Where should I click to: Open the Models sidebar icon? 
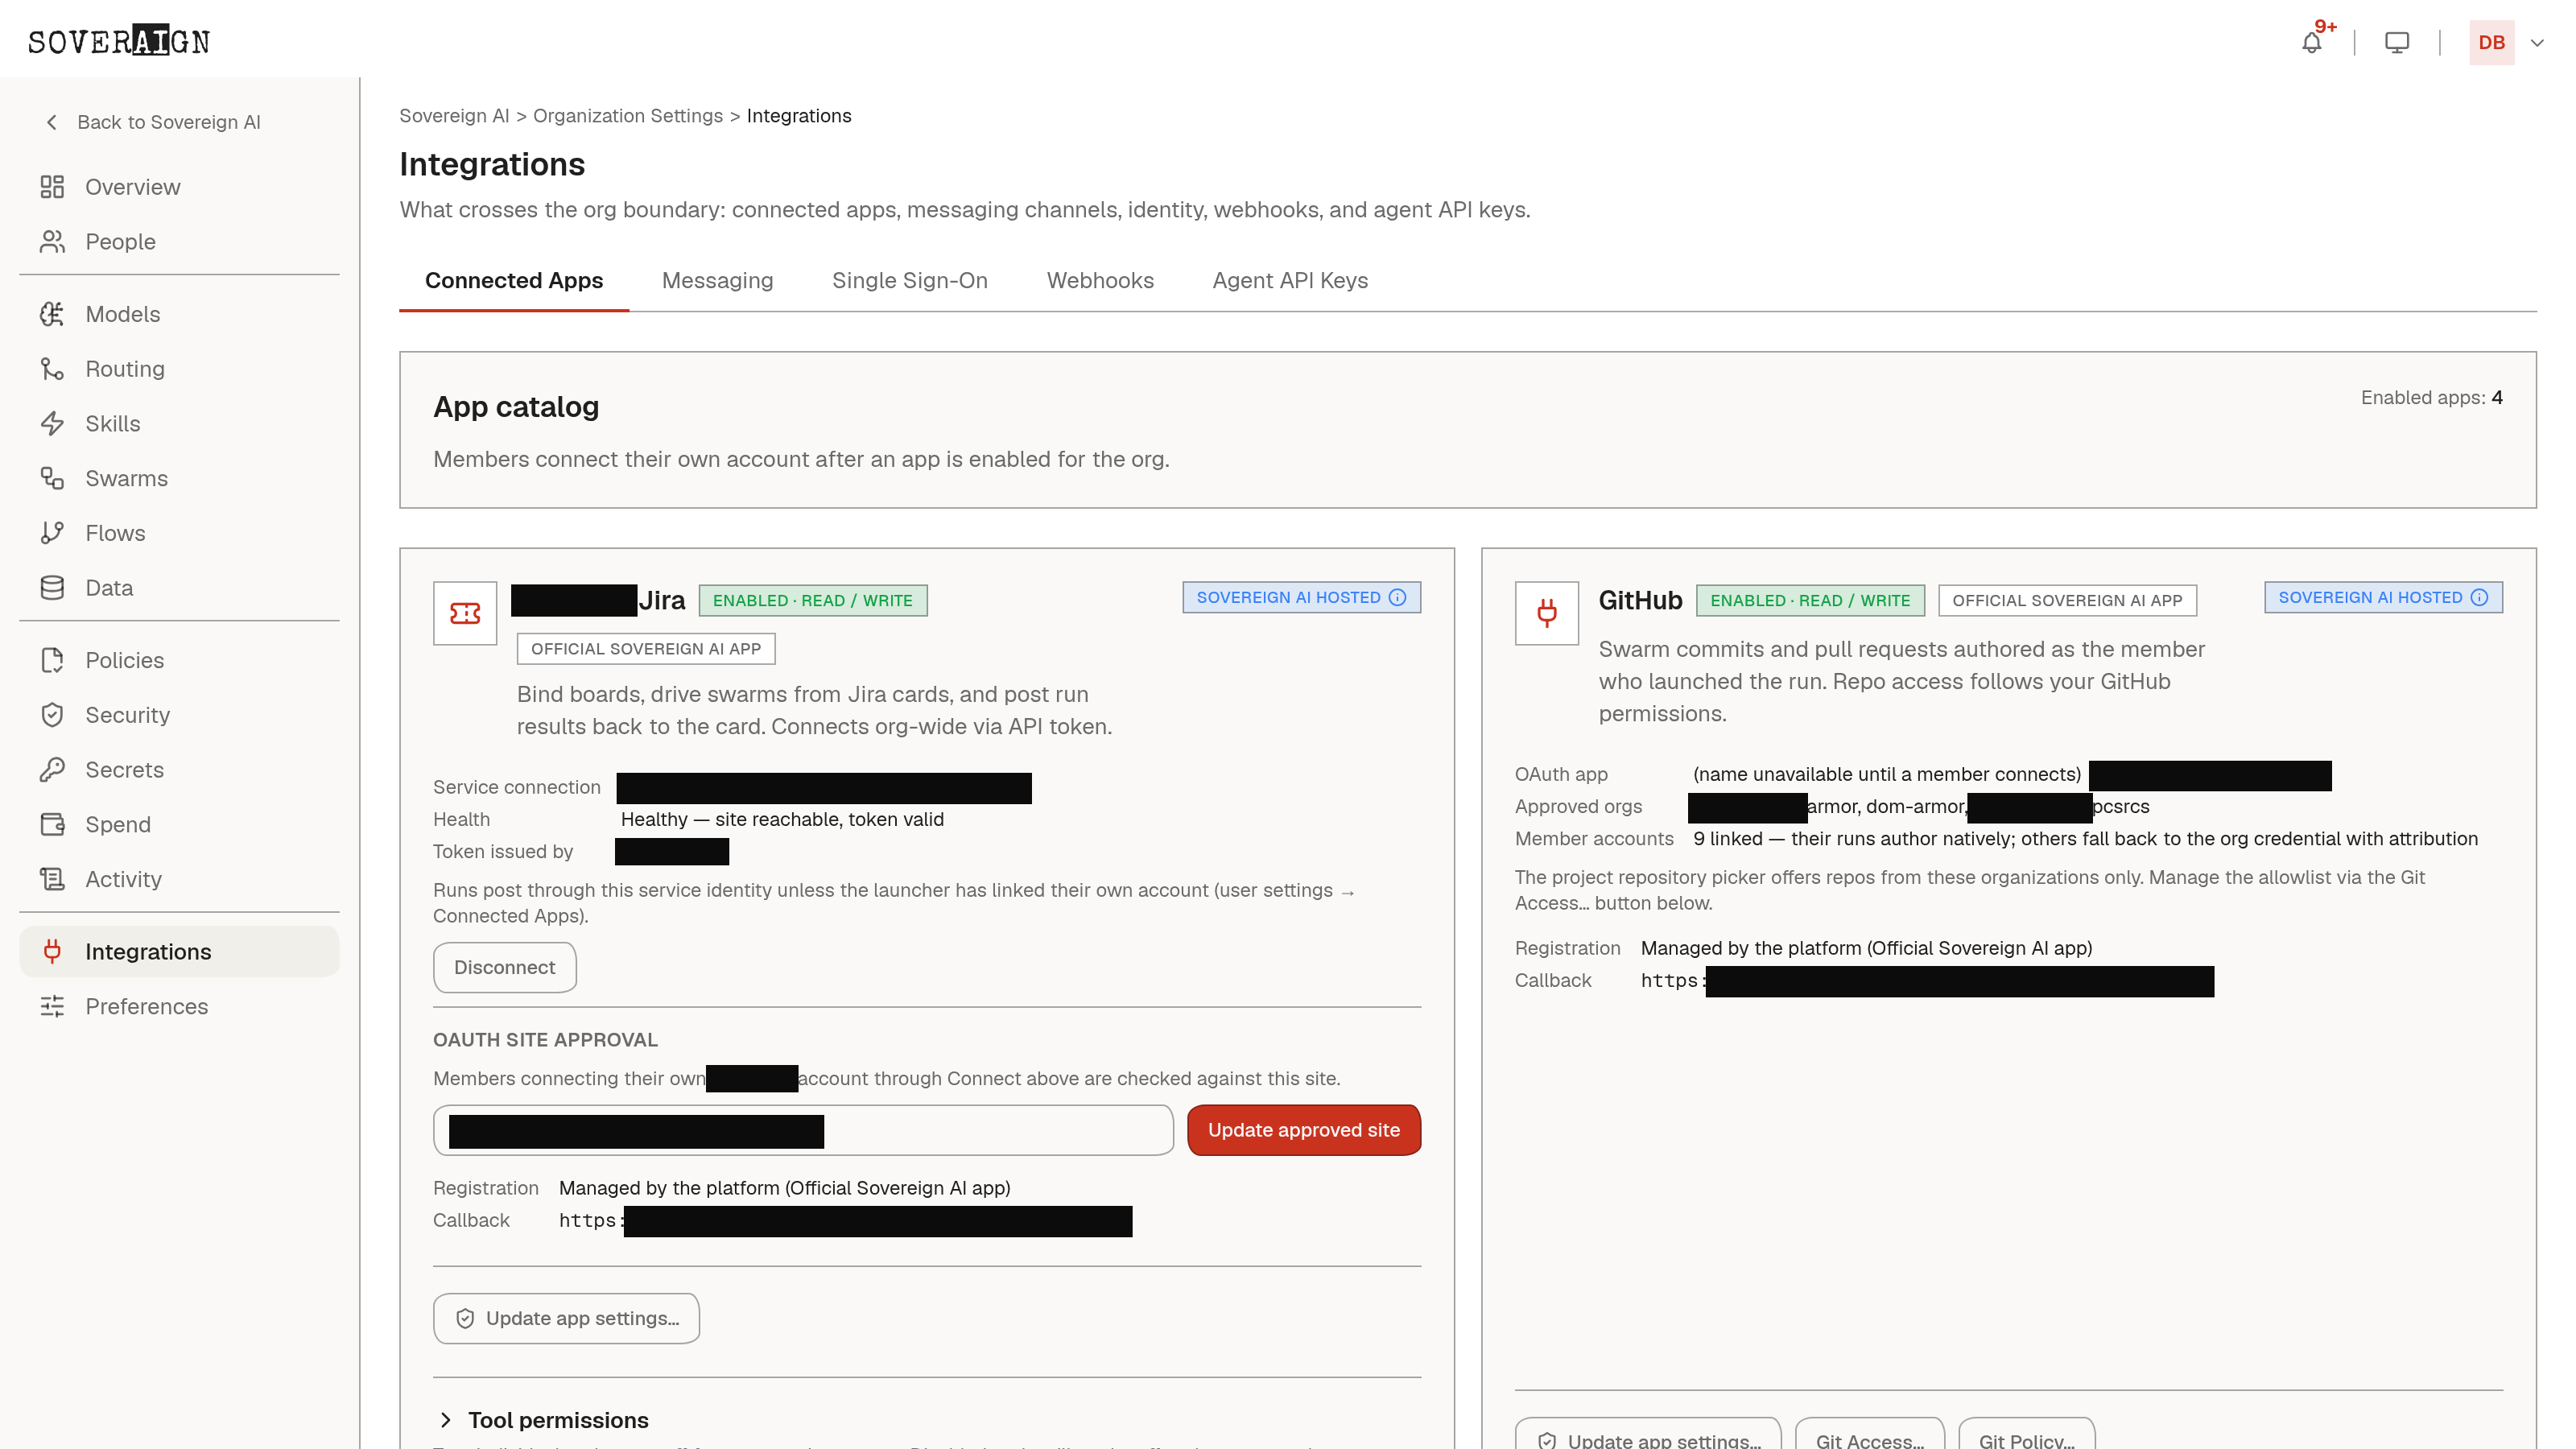(x=52, y=314)
